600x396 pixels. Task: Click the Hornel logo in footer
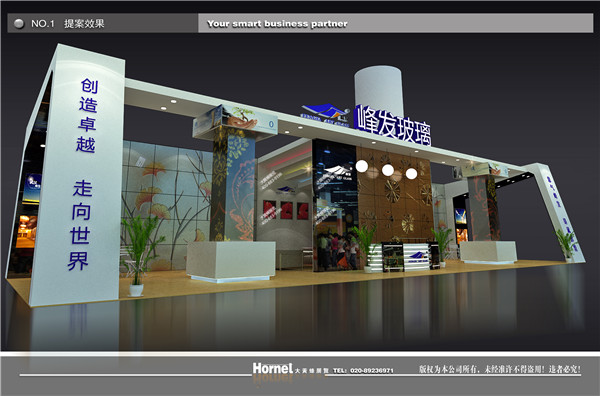(x=272, y=368)
